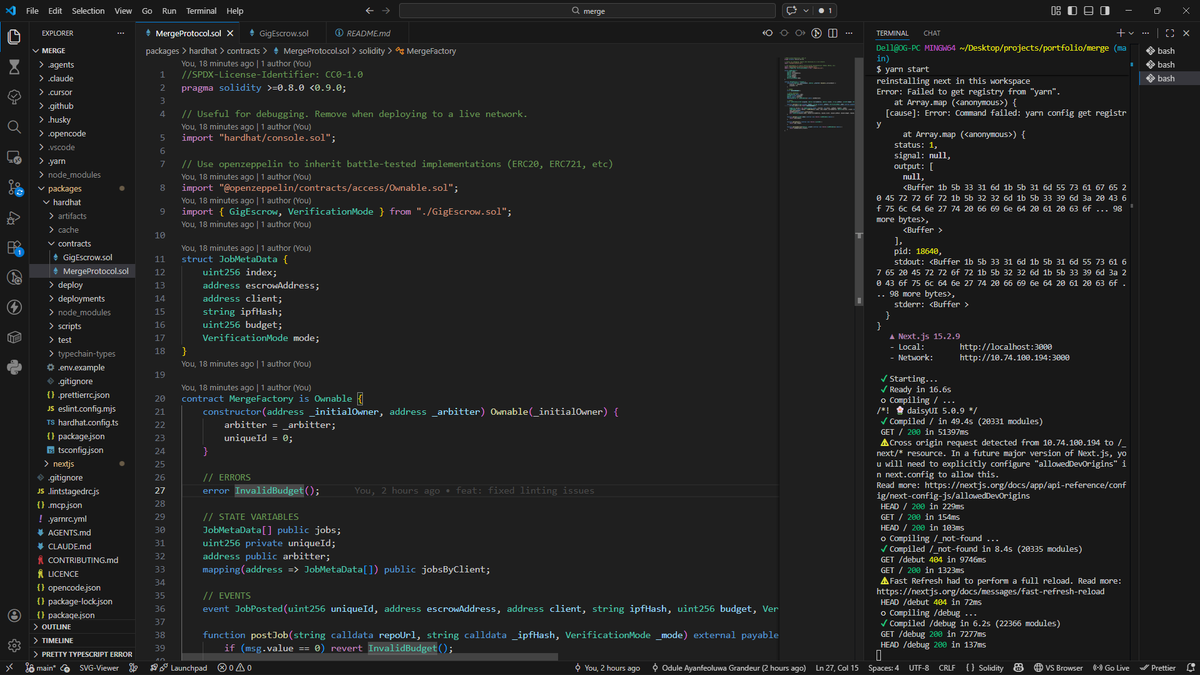The image size is (1200, 675).
Task: Open the Terminal menu
Action: coord(201,10)
